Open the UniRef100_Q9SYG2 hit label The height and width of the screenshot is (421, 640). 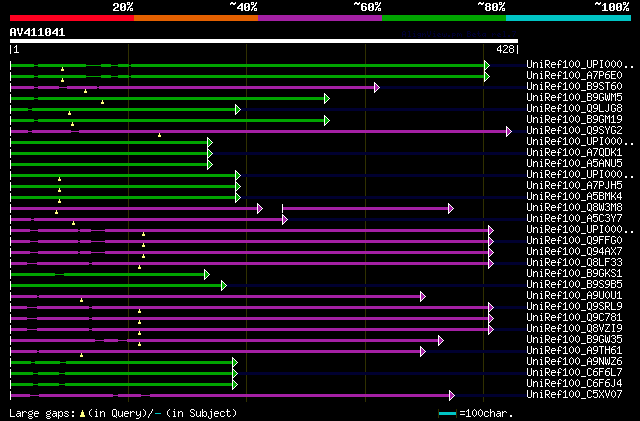[574, 131]
